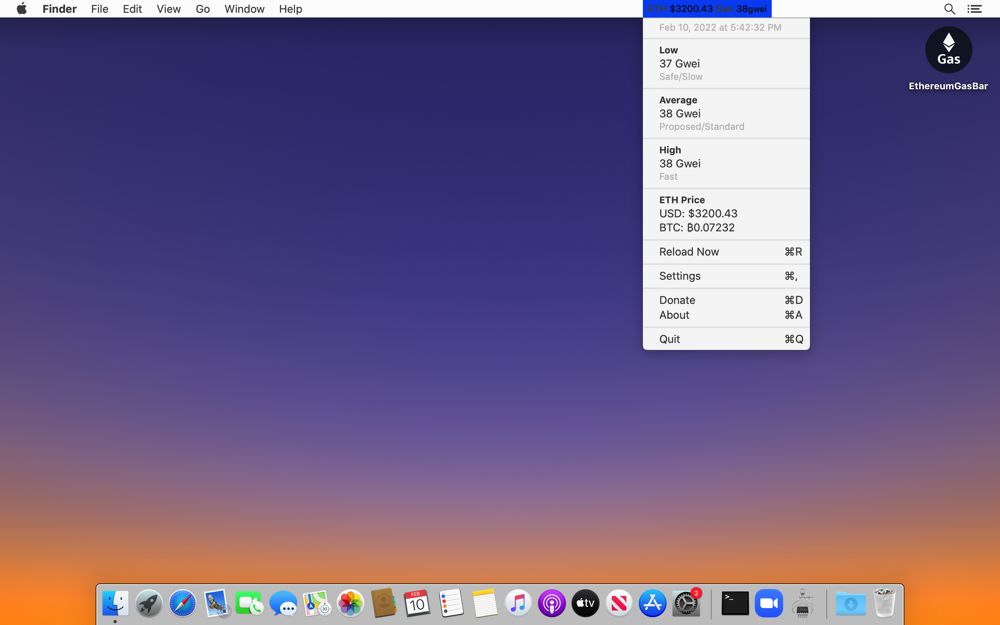
Task: Open EthereumGasBar app icon in dock
Action: pos(802,603)
